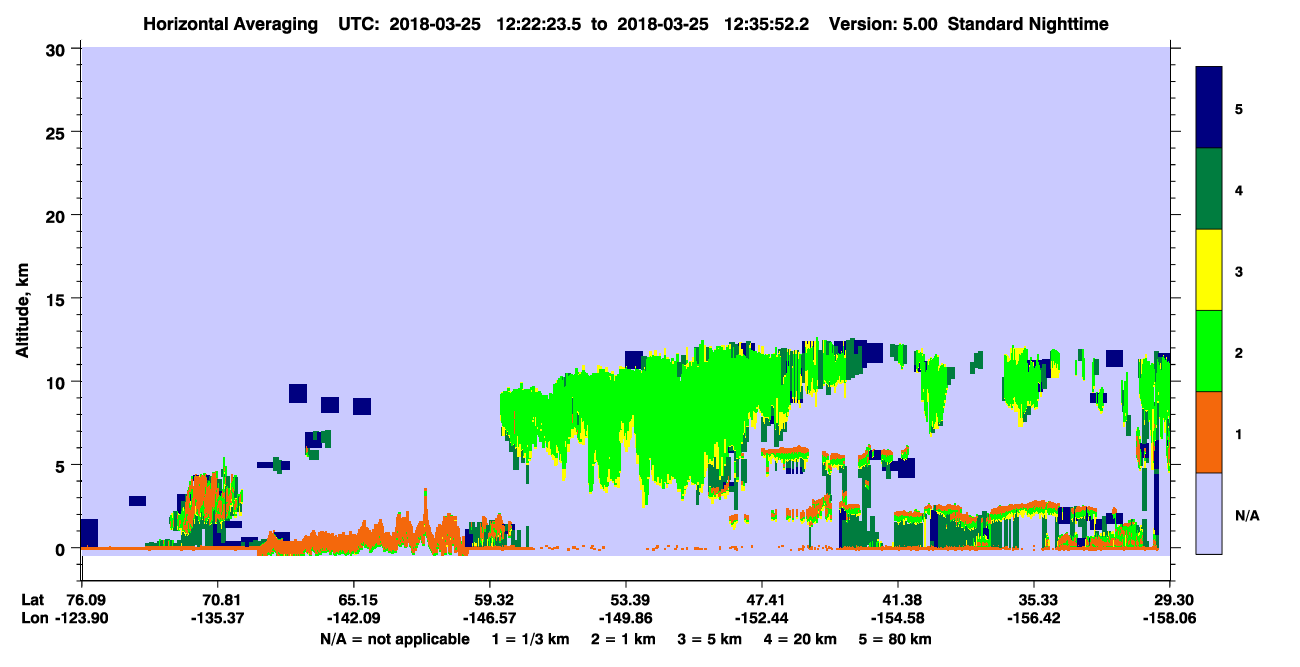Click the longitude value -135.37
Screen dimensions: 1300x667
pos(218,618)
